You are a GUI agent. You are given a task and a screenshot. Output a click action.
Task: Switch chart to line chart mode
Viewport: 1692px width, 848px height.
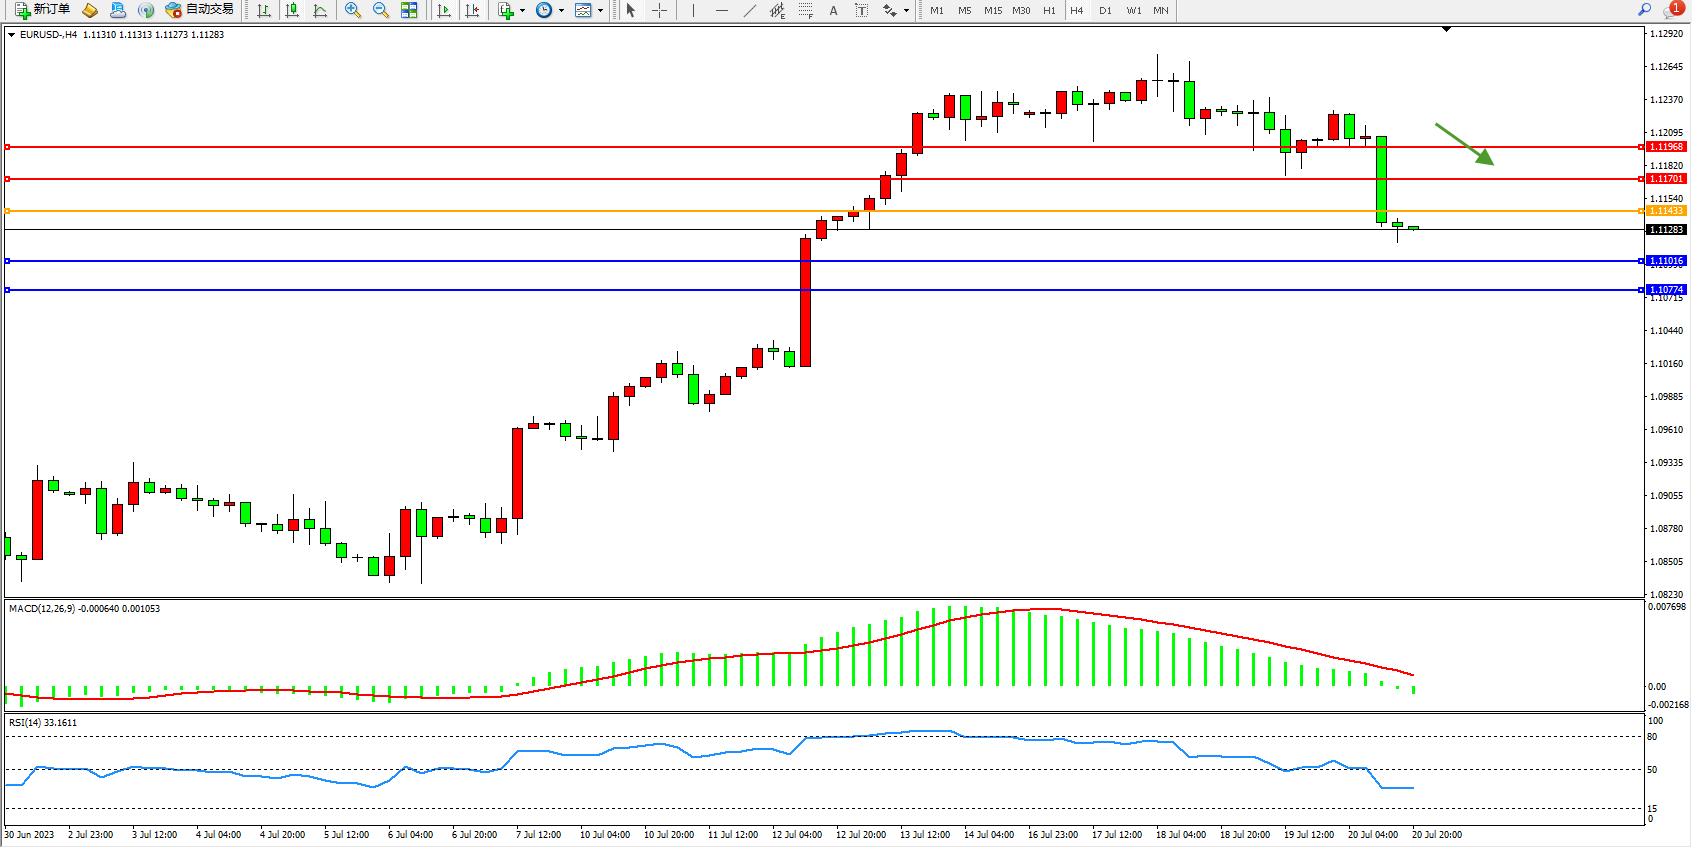pyautogui.click(x=320, y=10)
